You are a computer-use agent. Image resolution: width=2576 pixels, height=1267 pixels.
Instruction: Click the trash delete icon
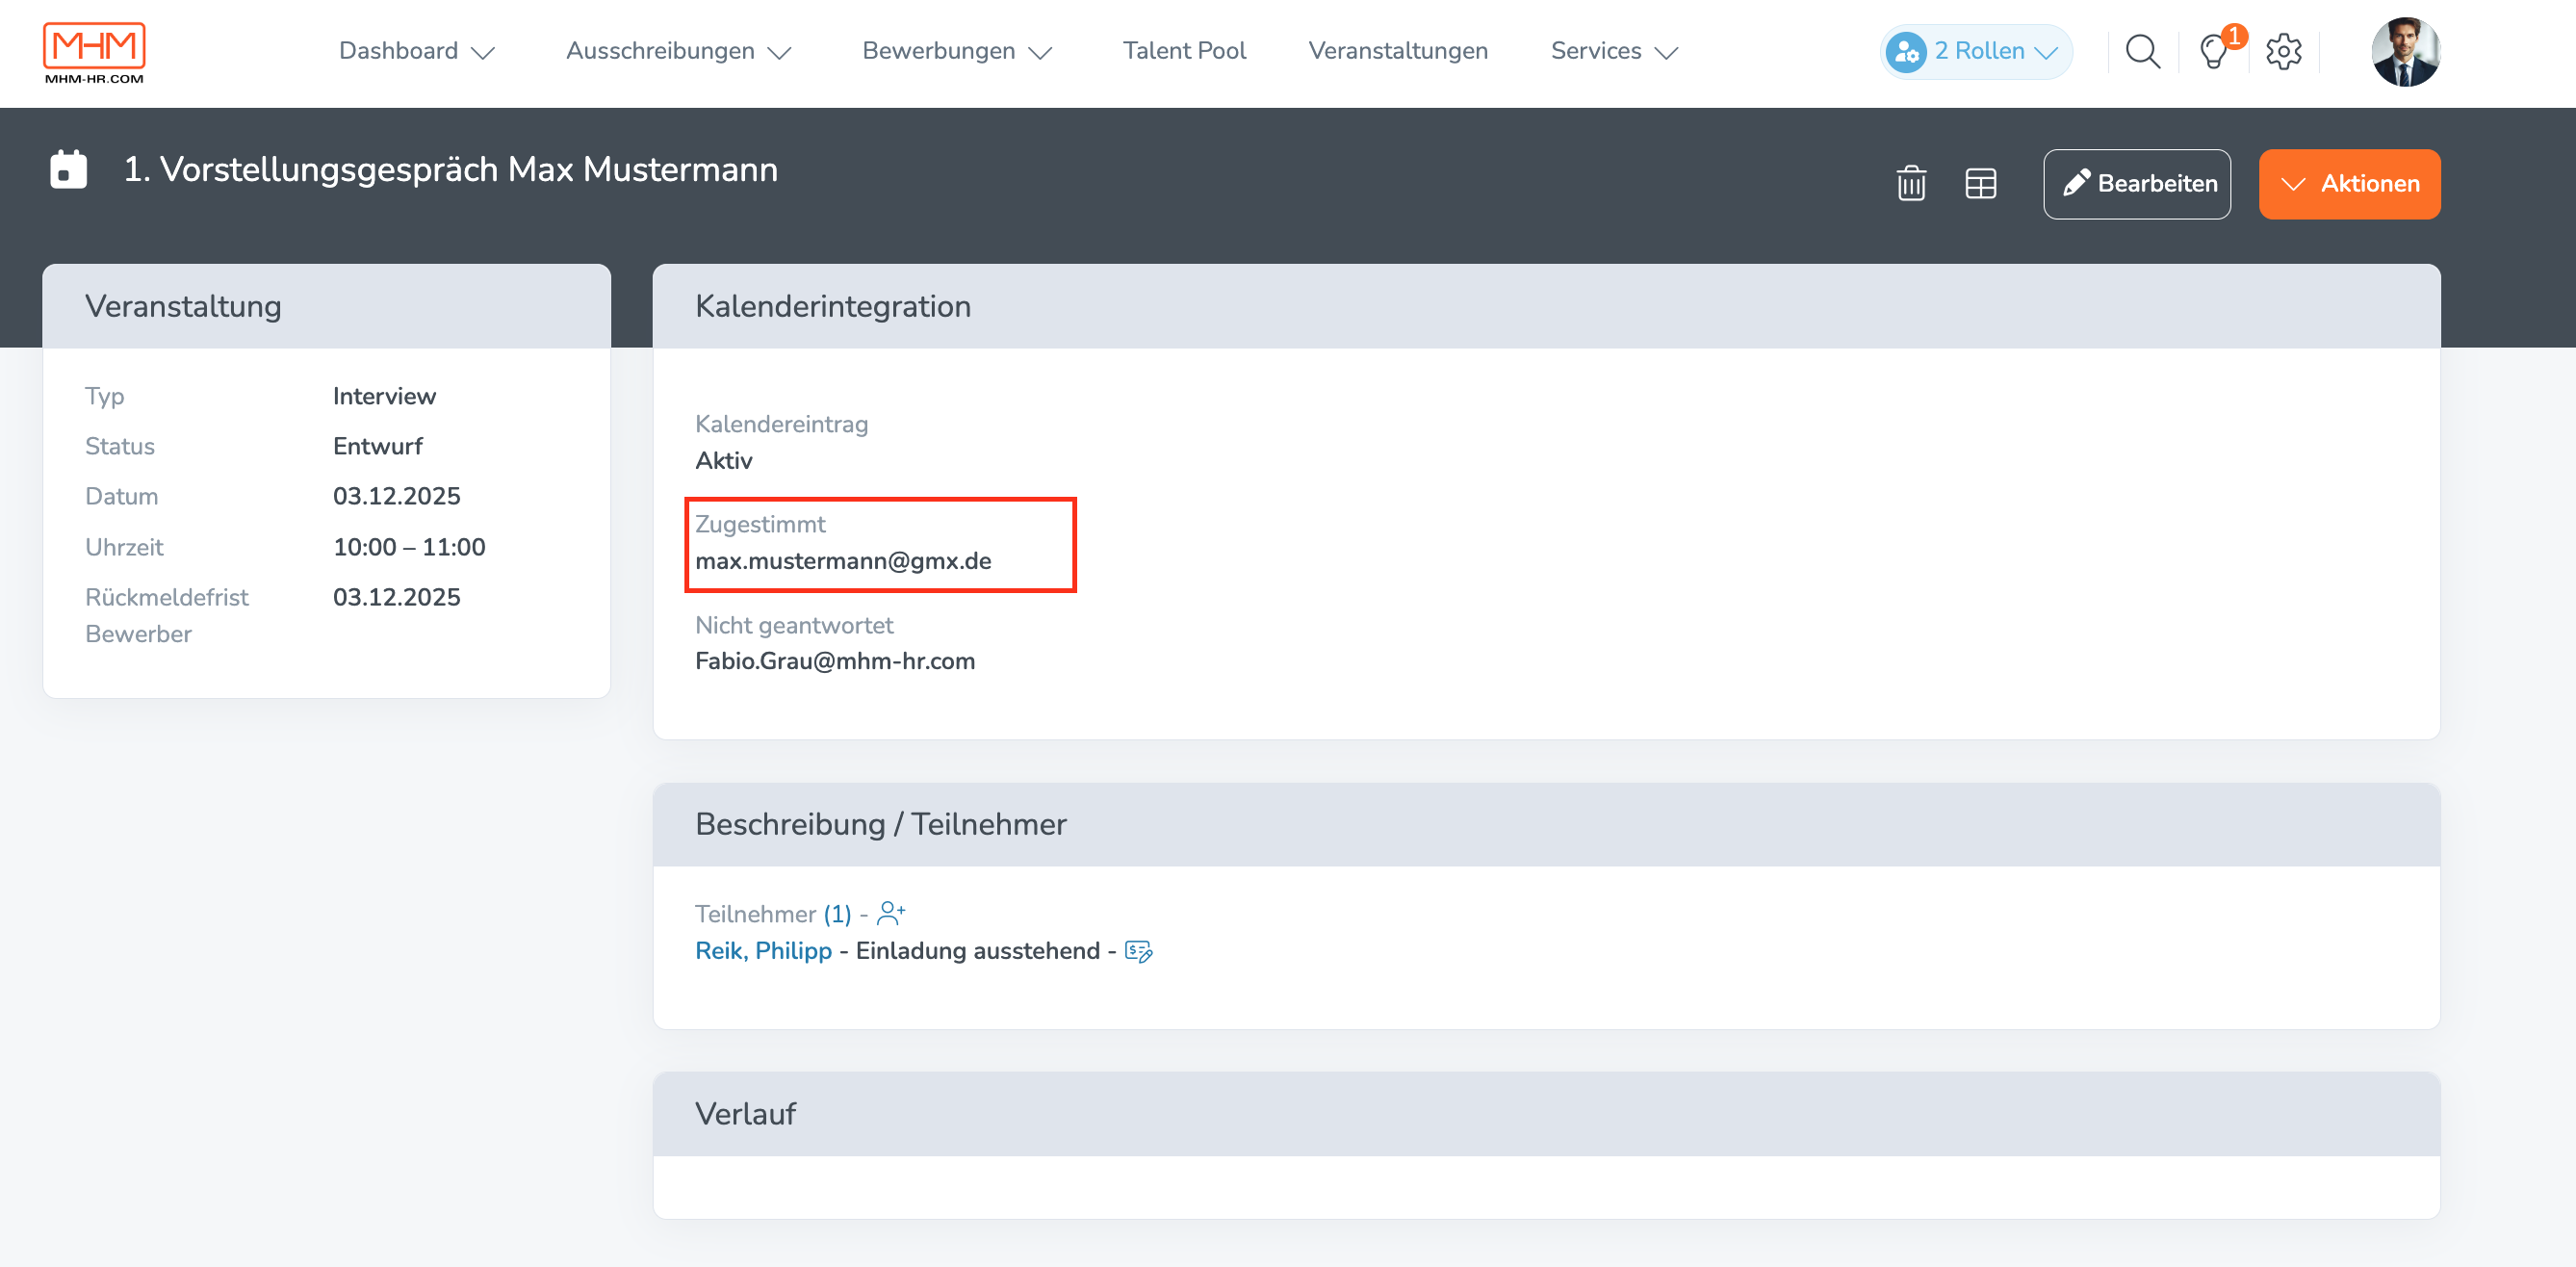point(1910,183)
